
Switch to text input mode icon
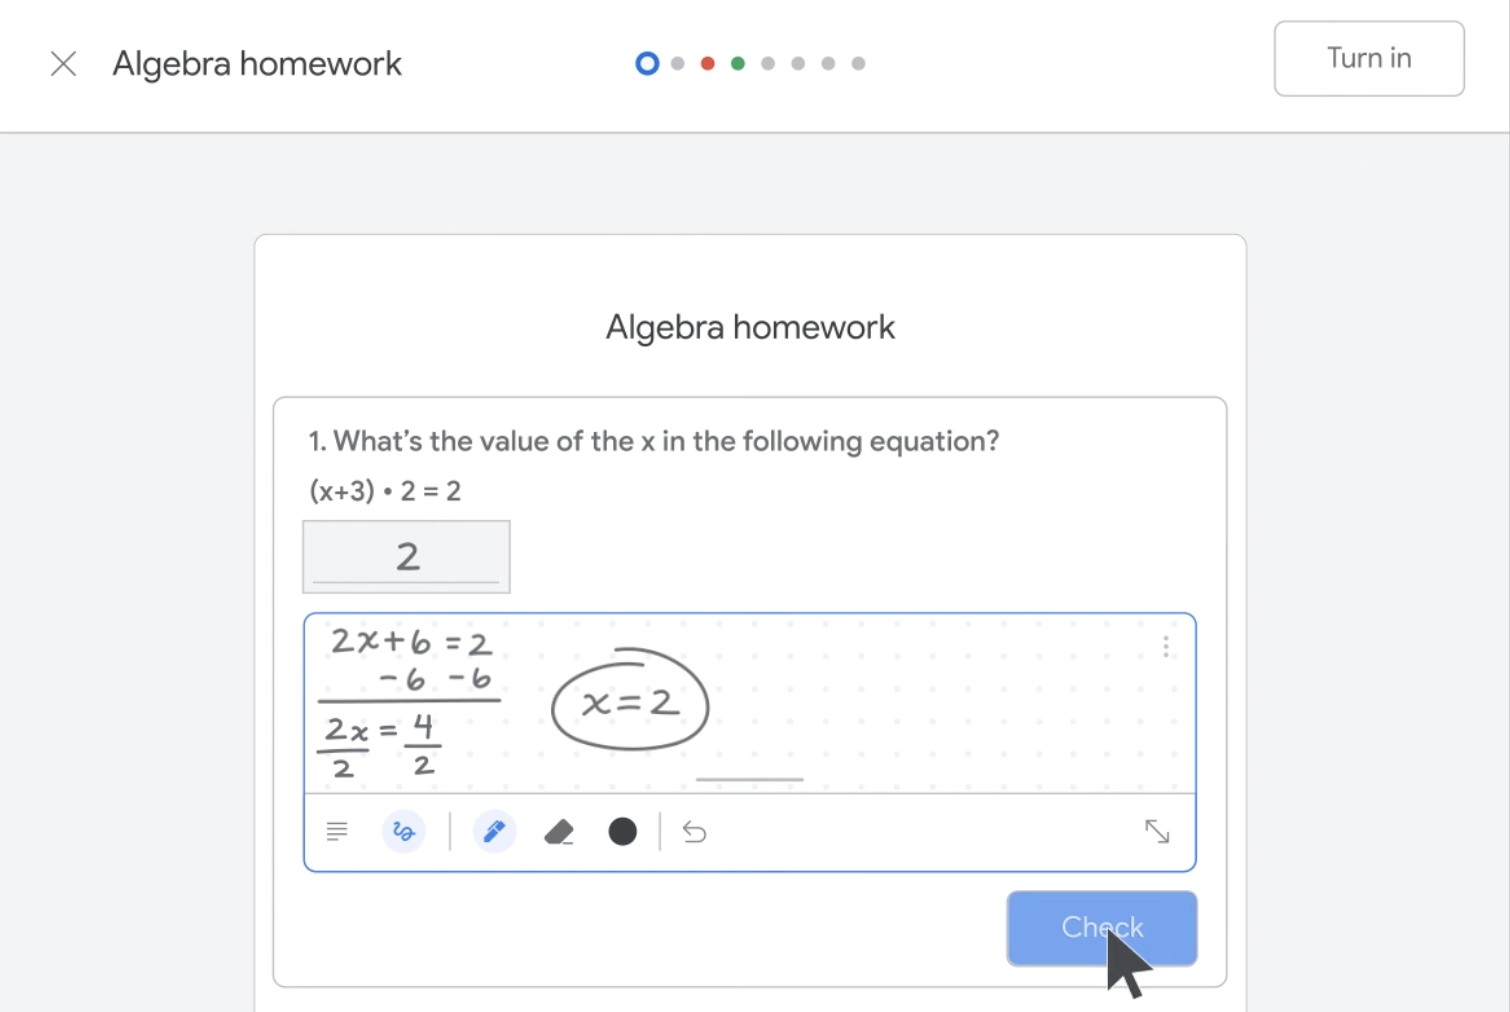[x=337, y=831]
